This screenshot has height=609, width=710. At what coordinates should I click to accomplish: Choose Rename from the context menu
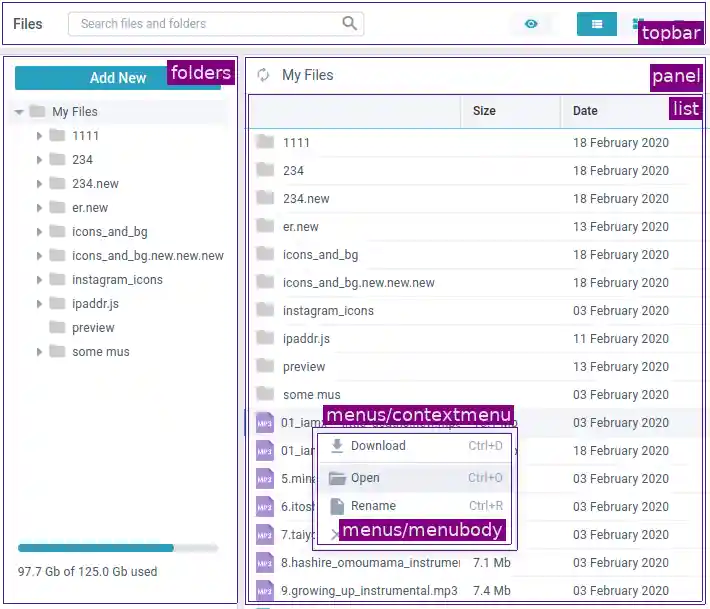(x=415, y=505)
